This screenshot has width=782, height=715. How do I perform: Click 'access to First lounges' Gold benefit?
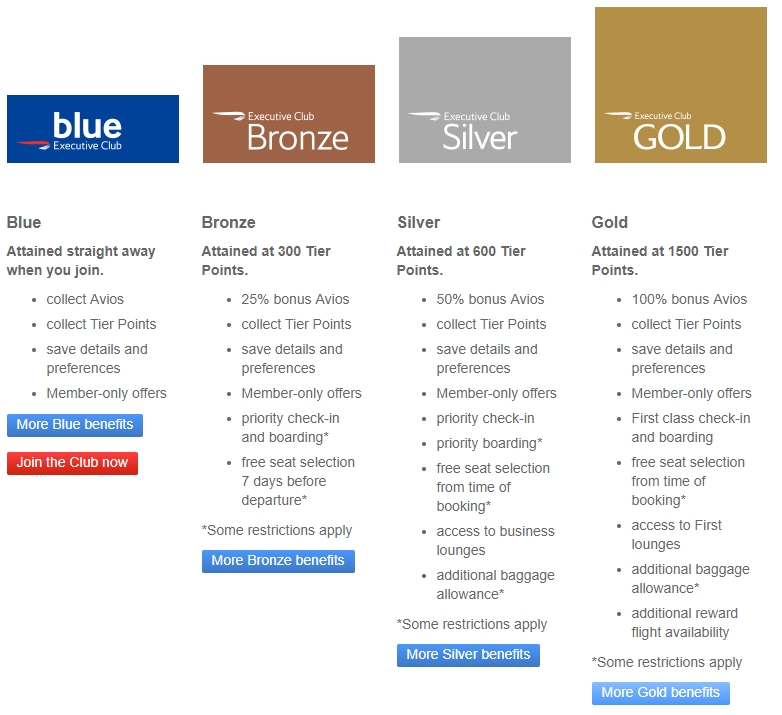point(676,534)
